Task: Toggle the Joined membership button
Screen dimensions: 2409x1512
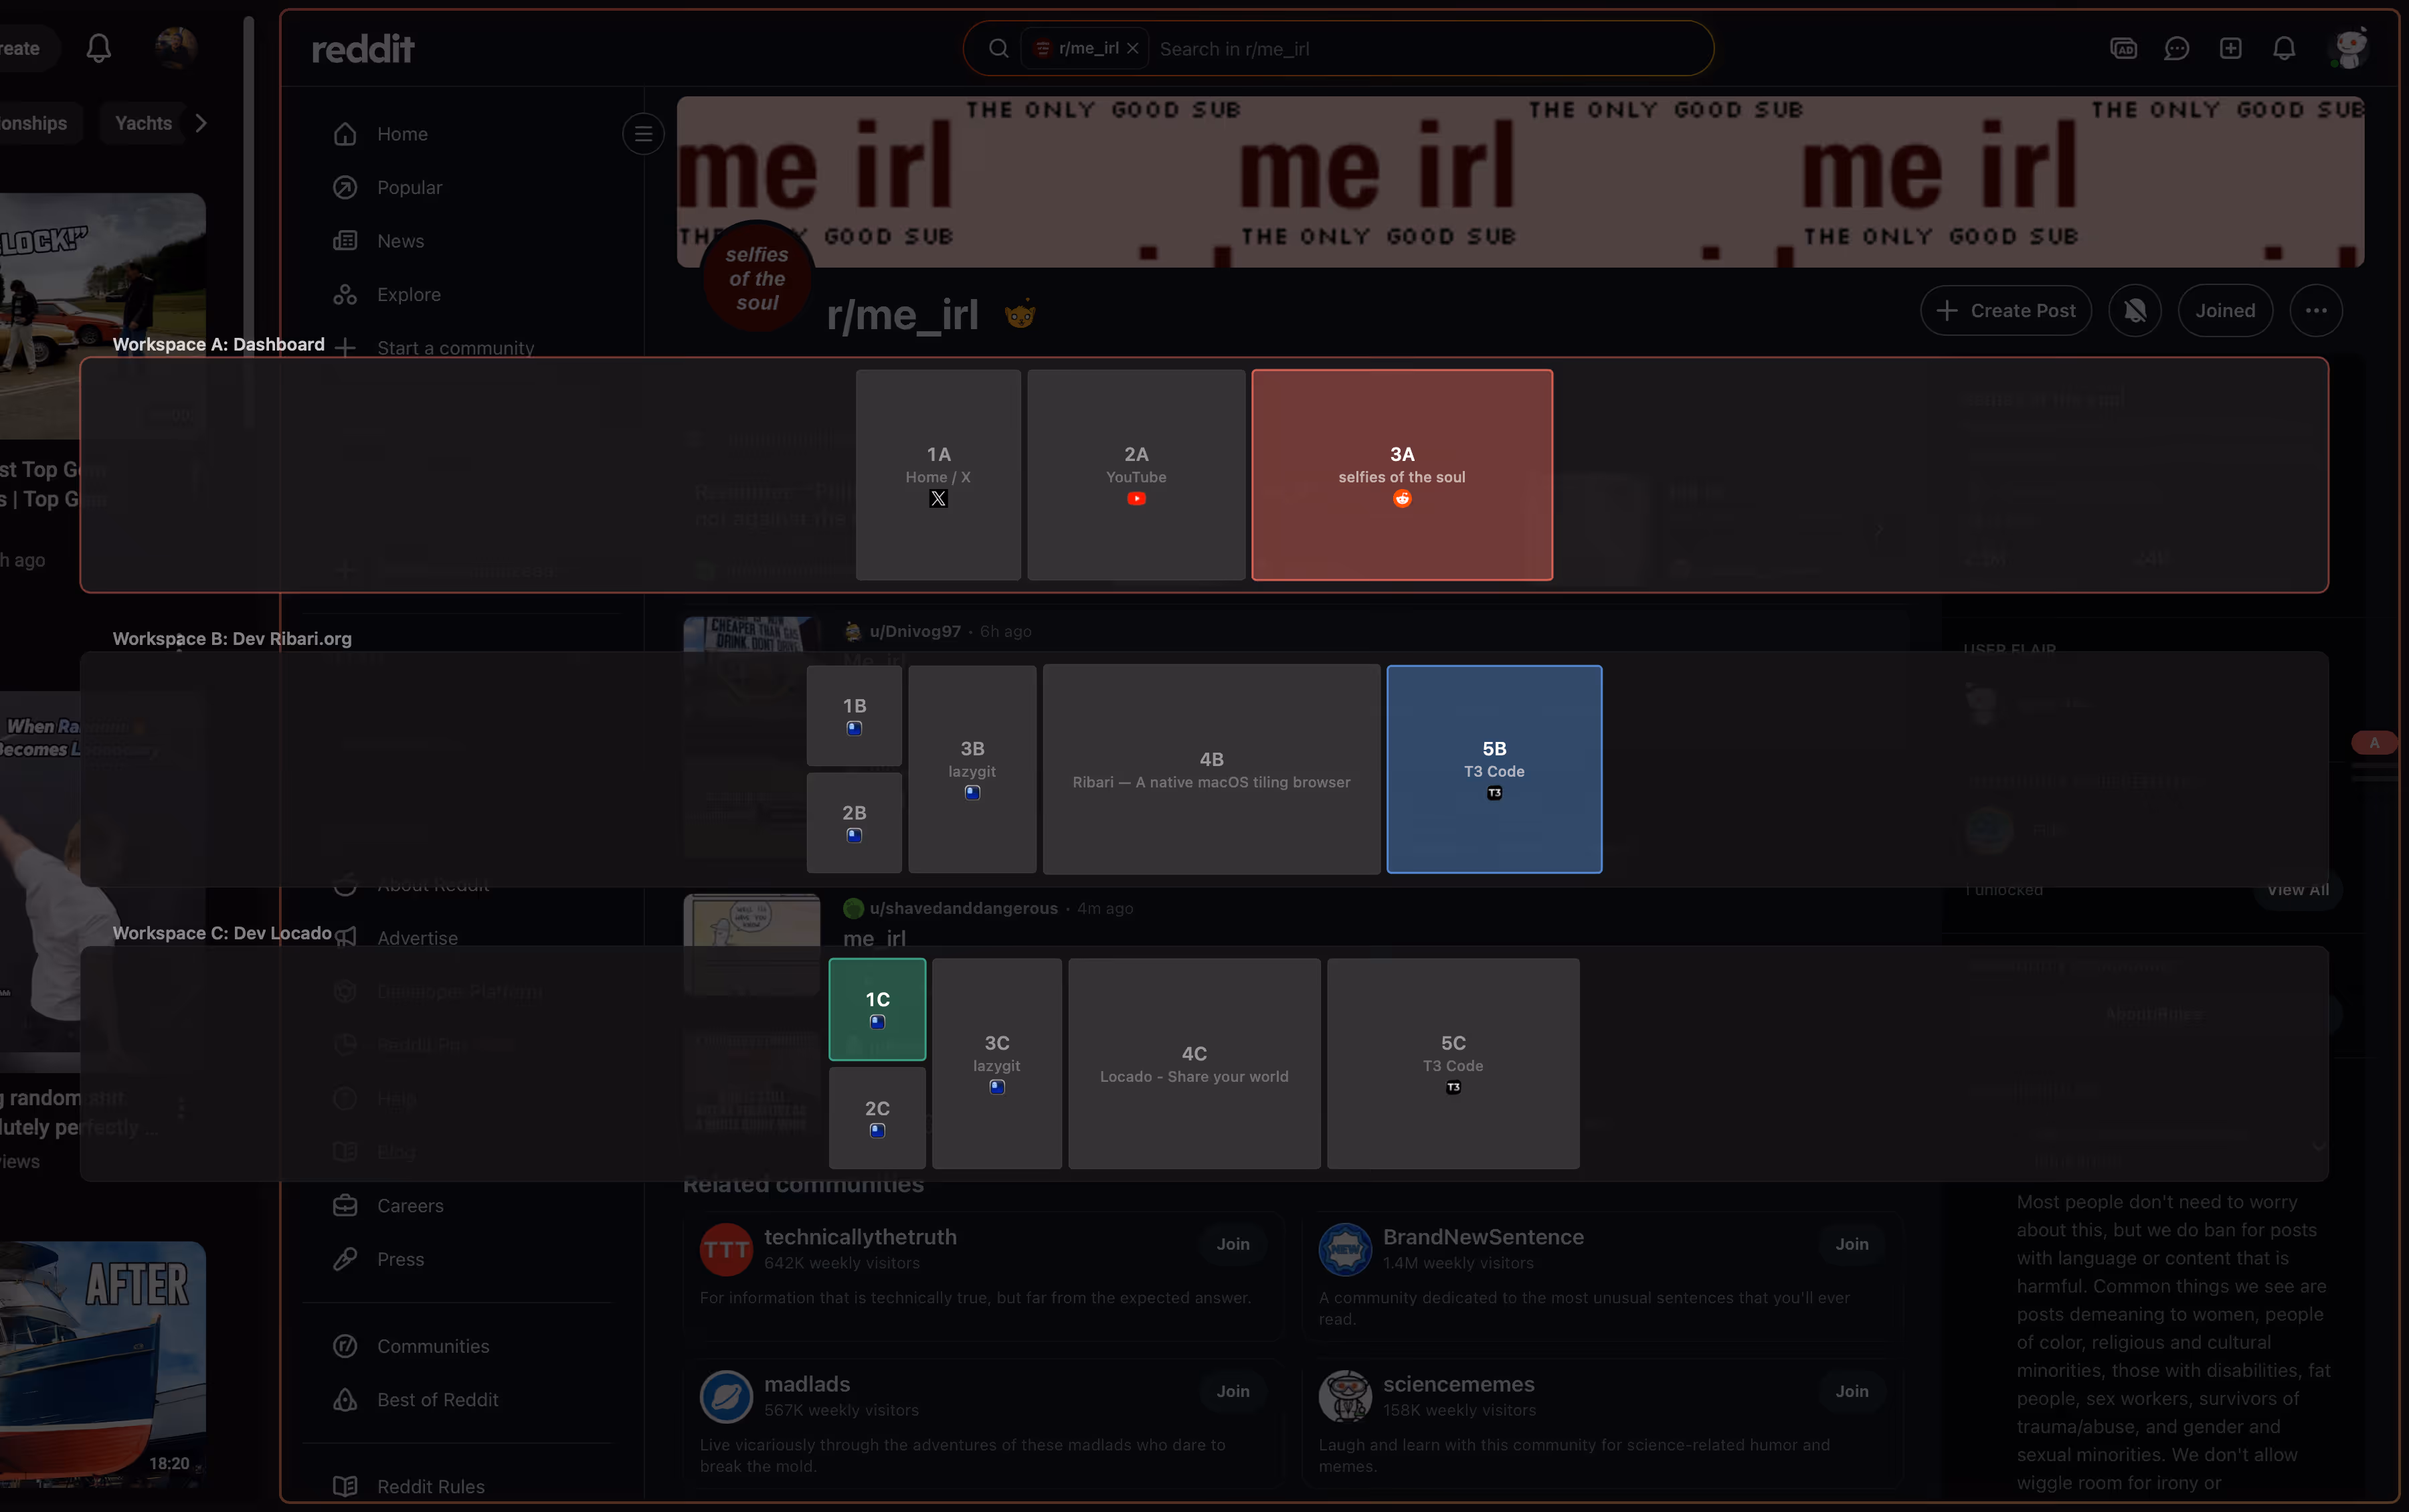Action: [2224, 311]
